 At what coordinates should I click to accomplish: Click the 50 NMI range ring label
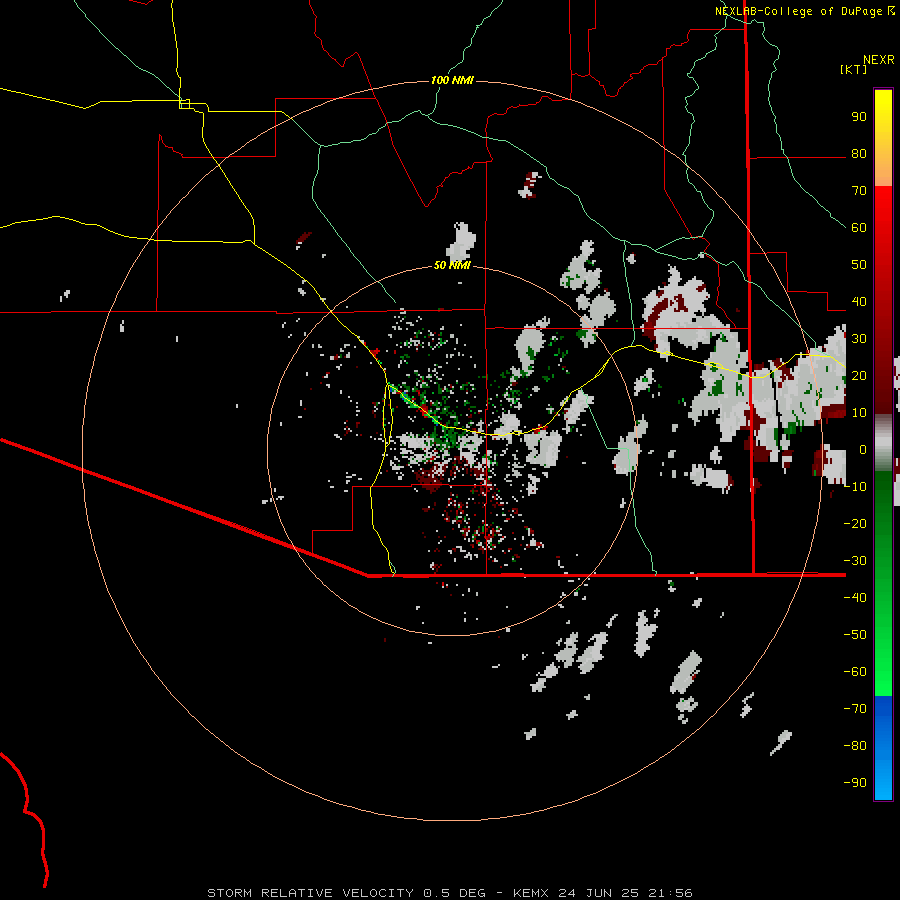[x=452, y=265]
